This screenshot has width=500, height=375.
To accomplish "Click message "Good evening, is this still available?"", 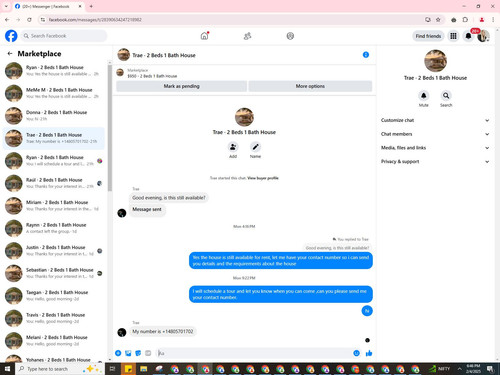I will [169, 198].
